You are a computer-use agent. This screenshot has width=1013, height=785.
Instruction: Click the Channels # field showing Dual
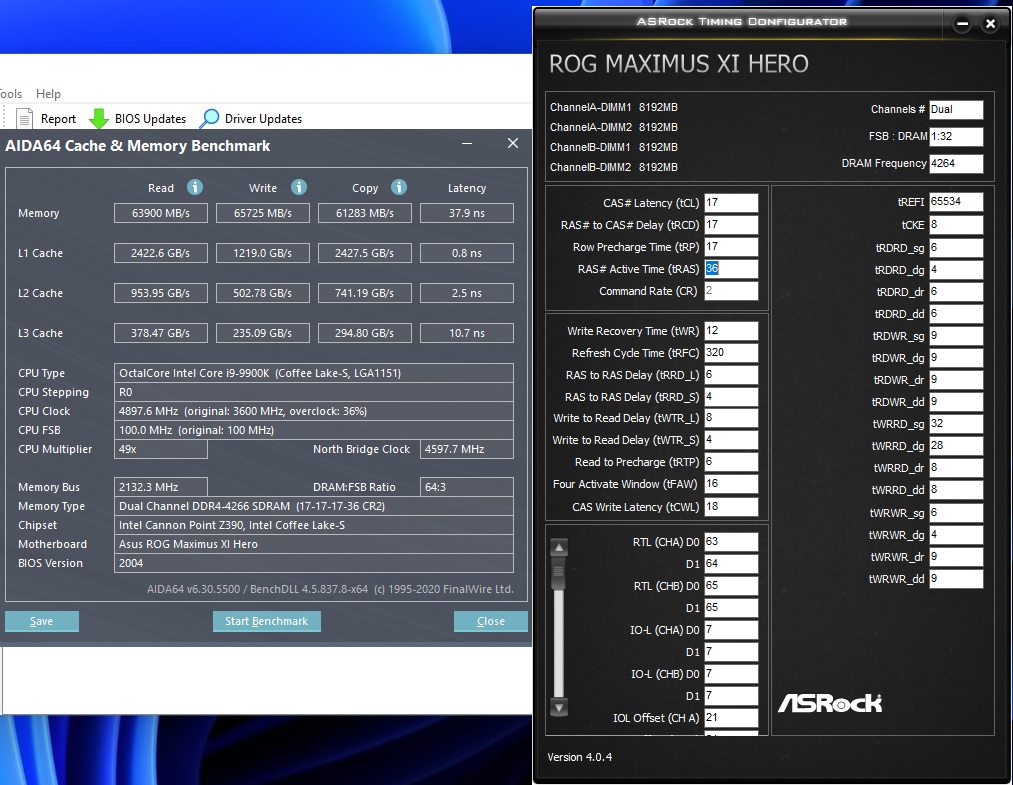pos(956,109)
